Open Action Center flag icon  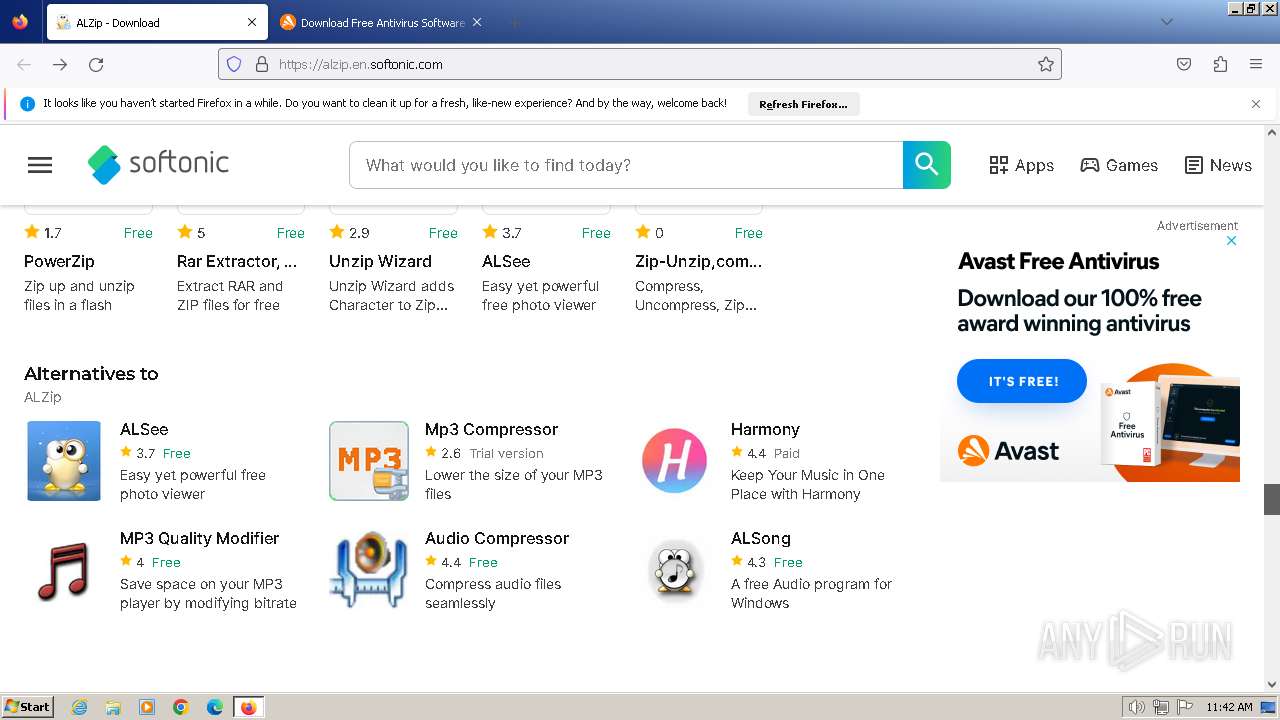click(x=1184, y=707)
